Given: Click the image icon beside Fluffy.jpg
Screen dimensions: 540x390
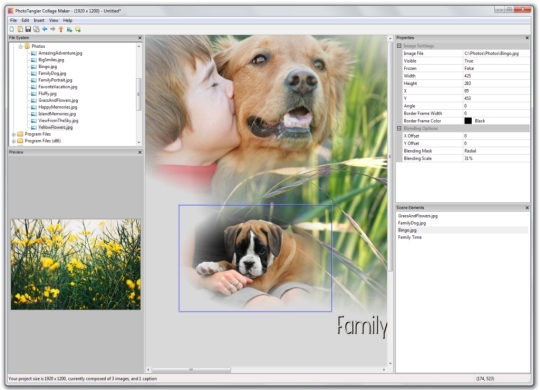Looking at the screenshot, I should pyautogui.click(x=34, y=94).
